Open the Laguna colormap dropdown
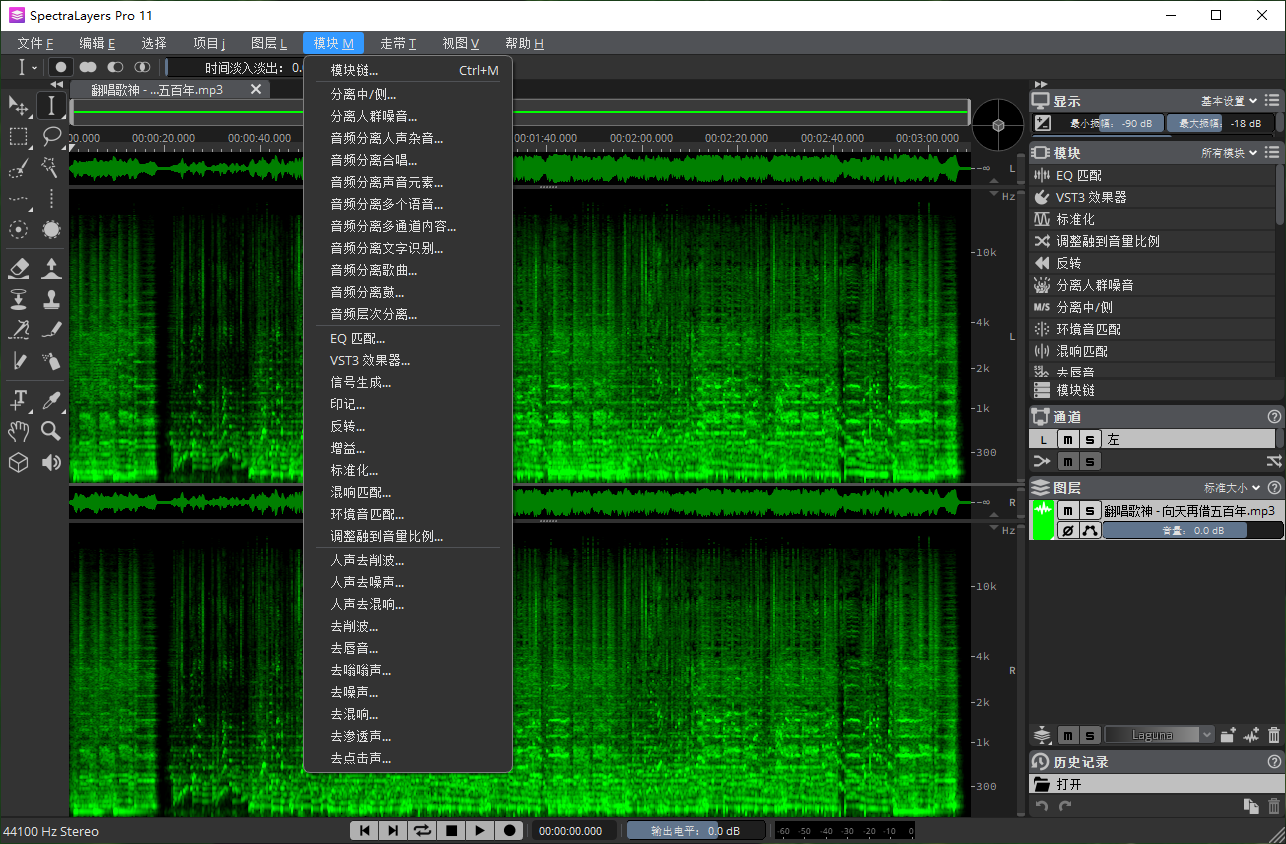The width and height of the screenshot is (1286, 844). [1159, 735]
